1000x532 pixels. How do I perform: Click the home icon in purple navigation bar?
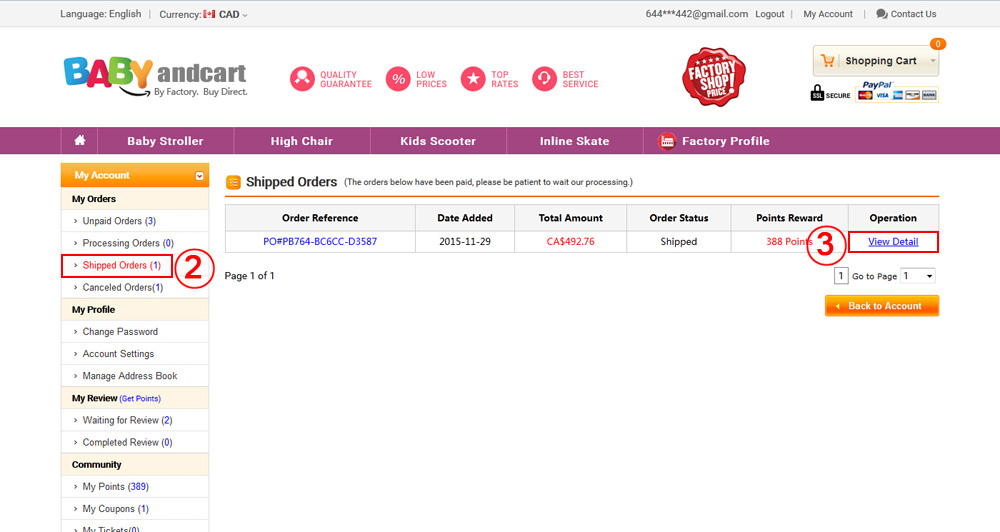point(80,140)
